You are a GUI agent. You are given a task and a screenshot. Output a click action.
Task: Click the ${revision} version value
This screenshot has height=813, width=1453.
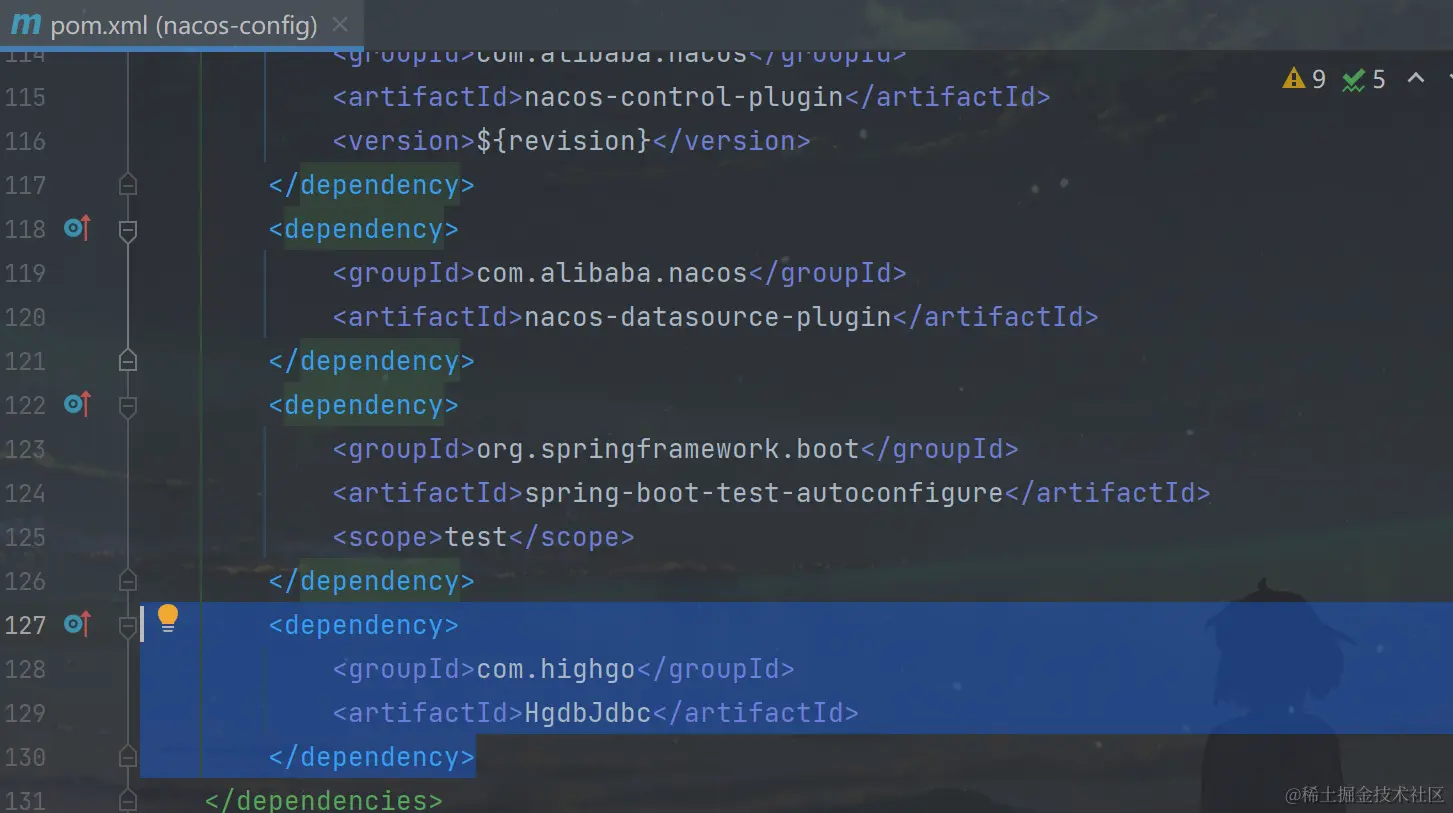click(x=564, y=141)
